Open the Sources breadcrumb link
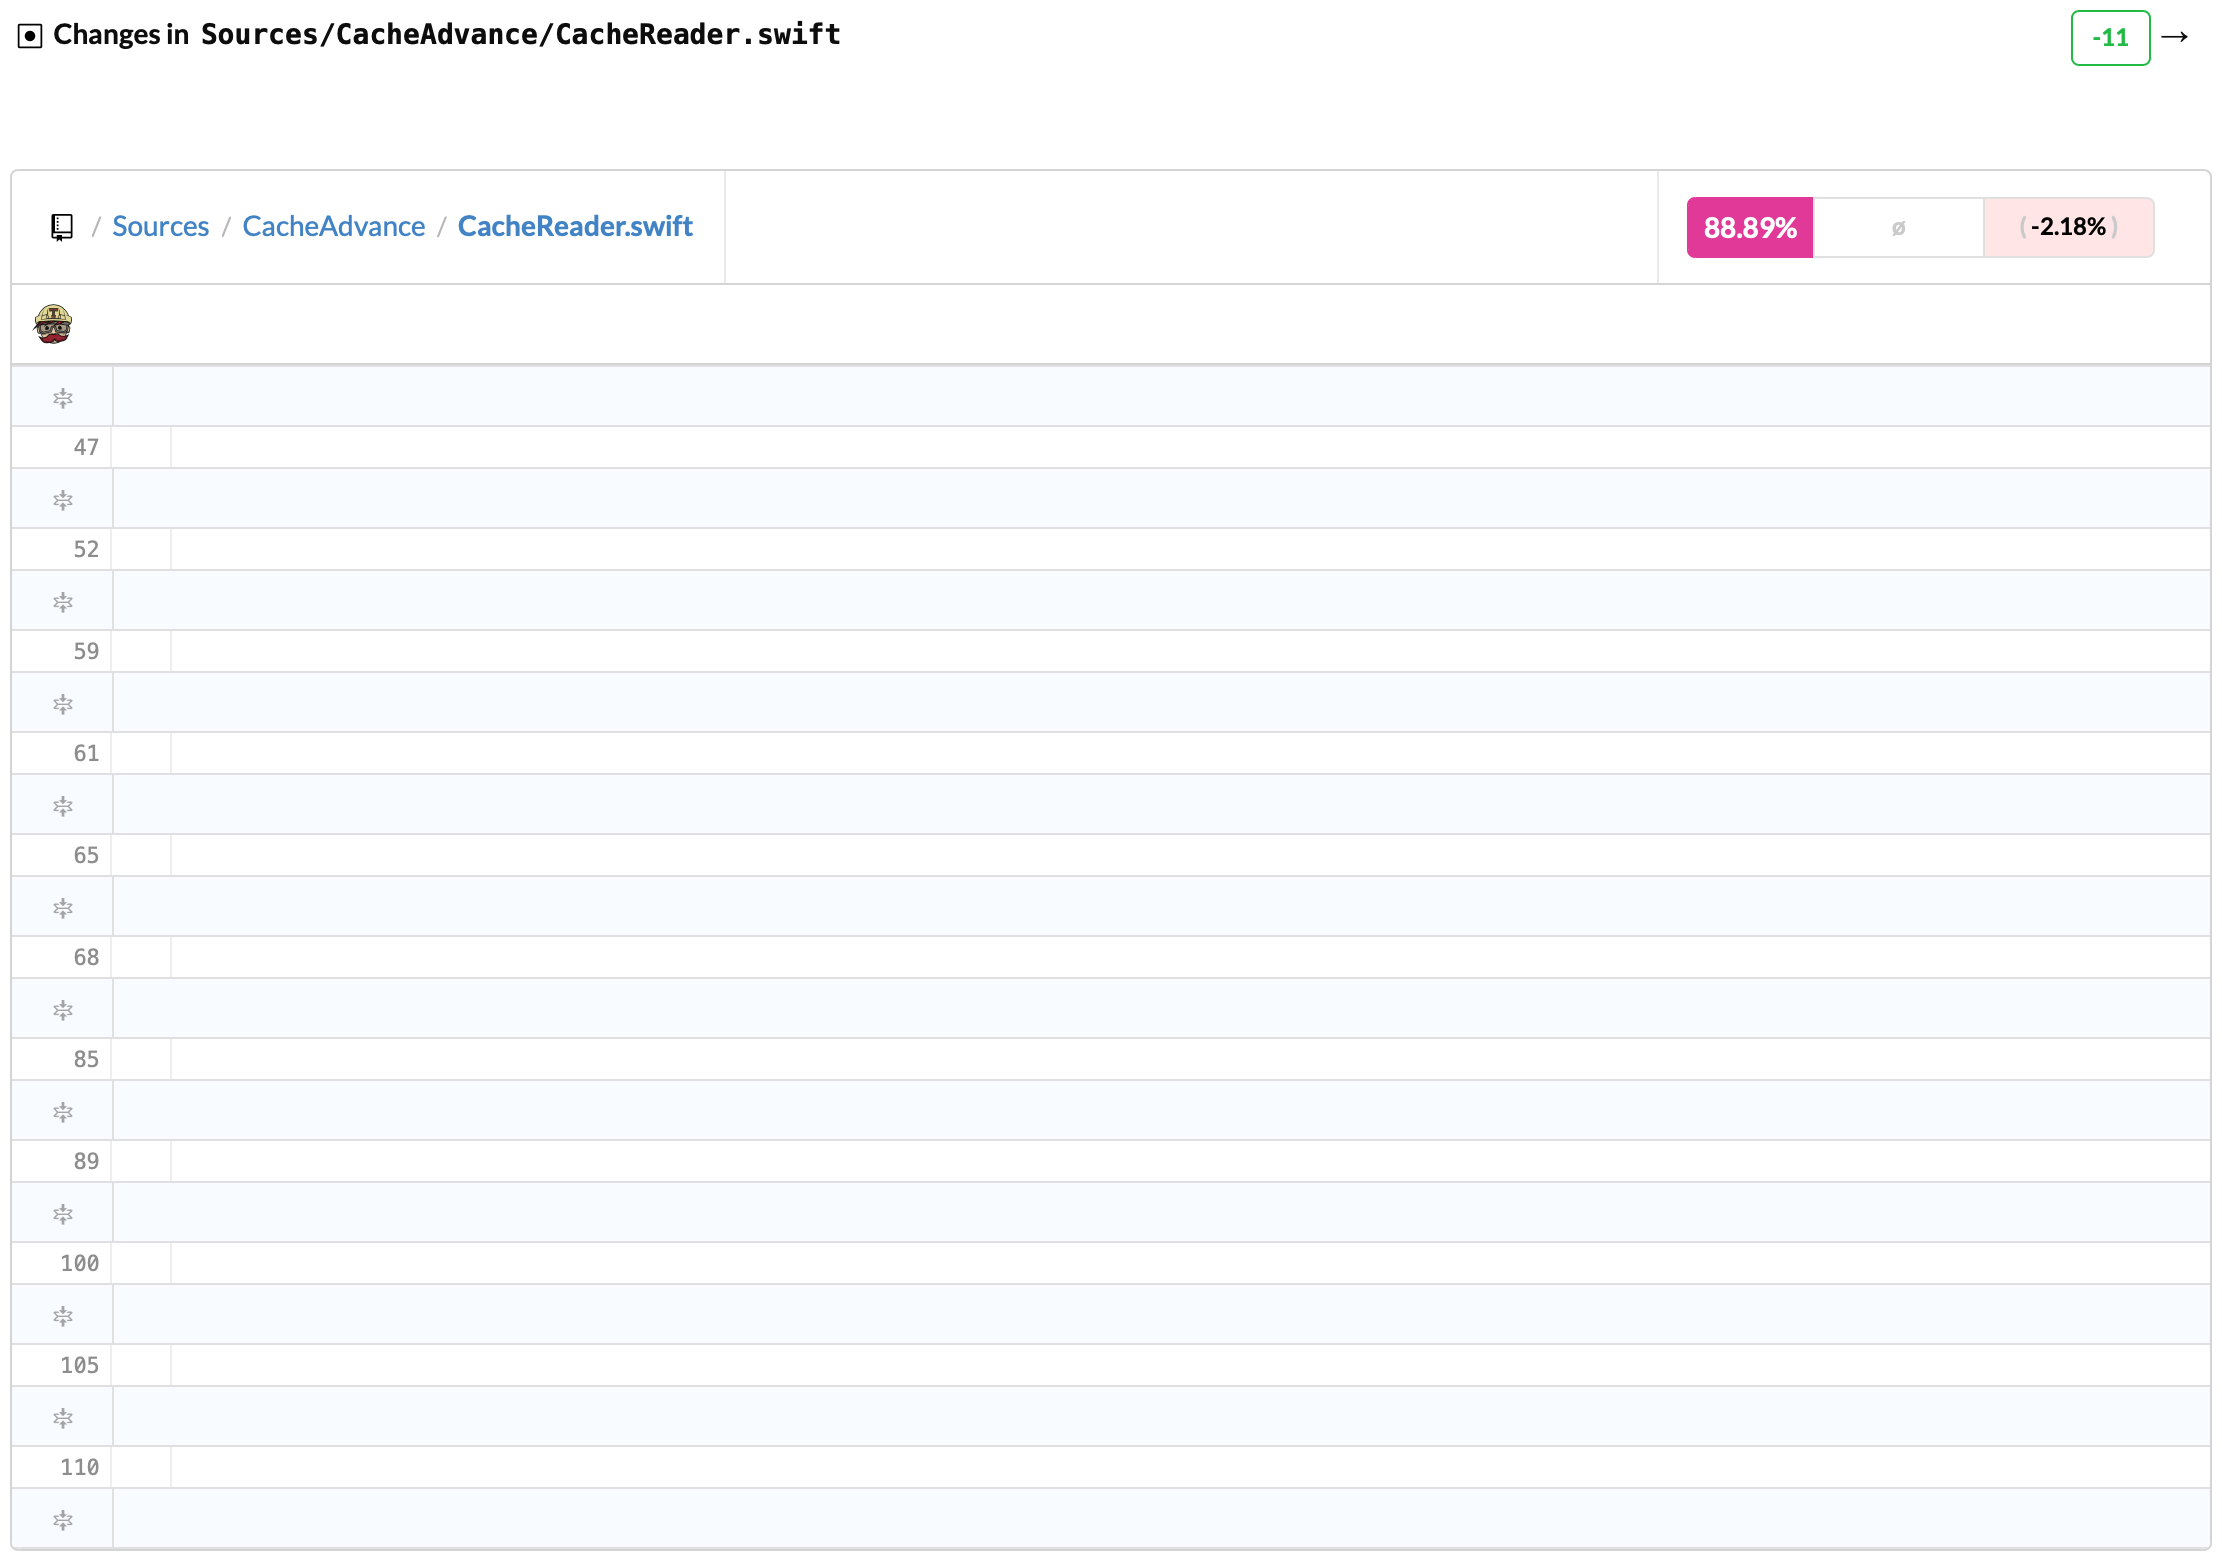The width and height of the screenshot is (2222, 1560). [x=160, y=227]
